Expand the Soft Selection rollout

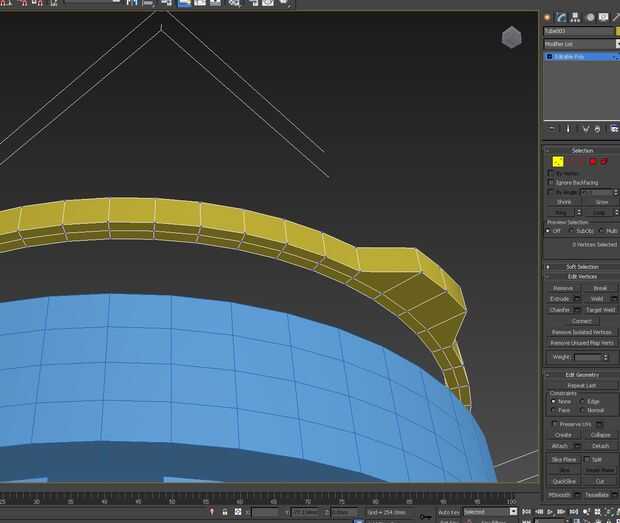click(581, 267)
